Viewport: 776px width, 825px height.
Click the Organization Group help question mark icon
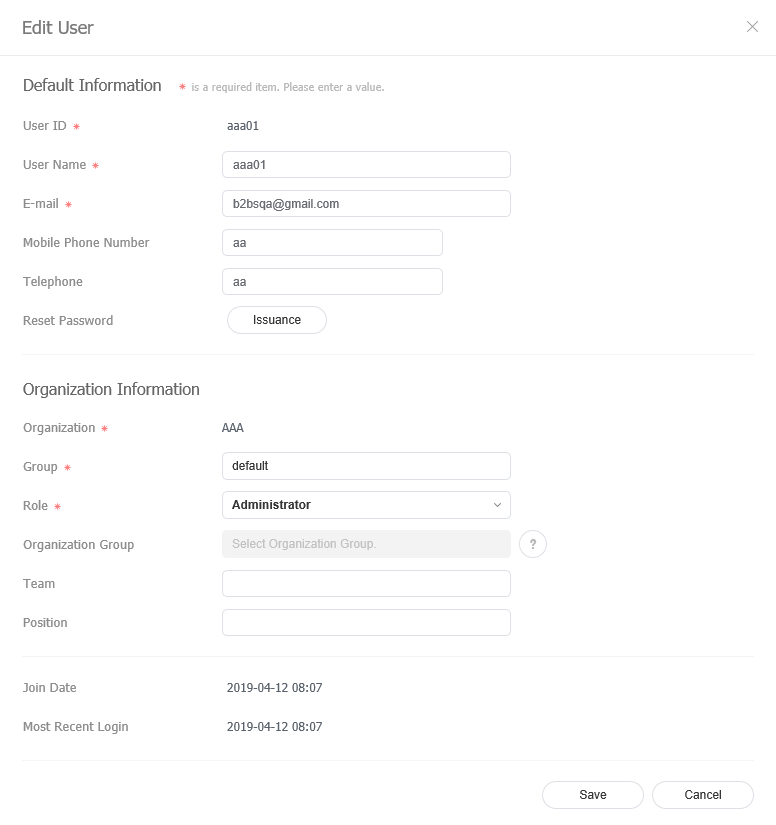pyautogui.click(x=533, y=544)
